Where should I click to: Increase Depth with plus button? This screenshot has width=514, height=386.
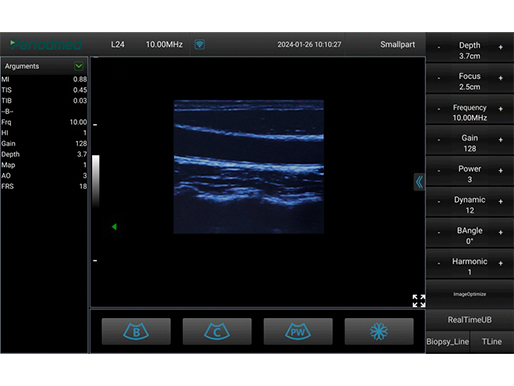coord(500,47)
